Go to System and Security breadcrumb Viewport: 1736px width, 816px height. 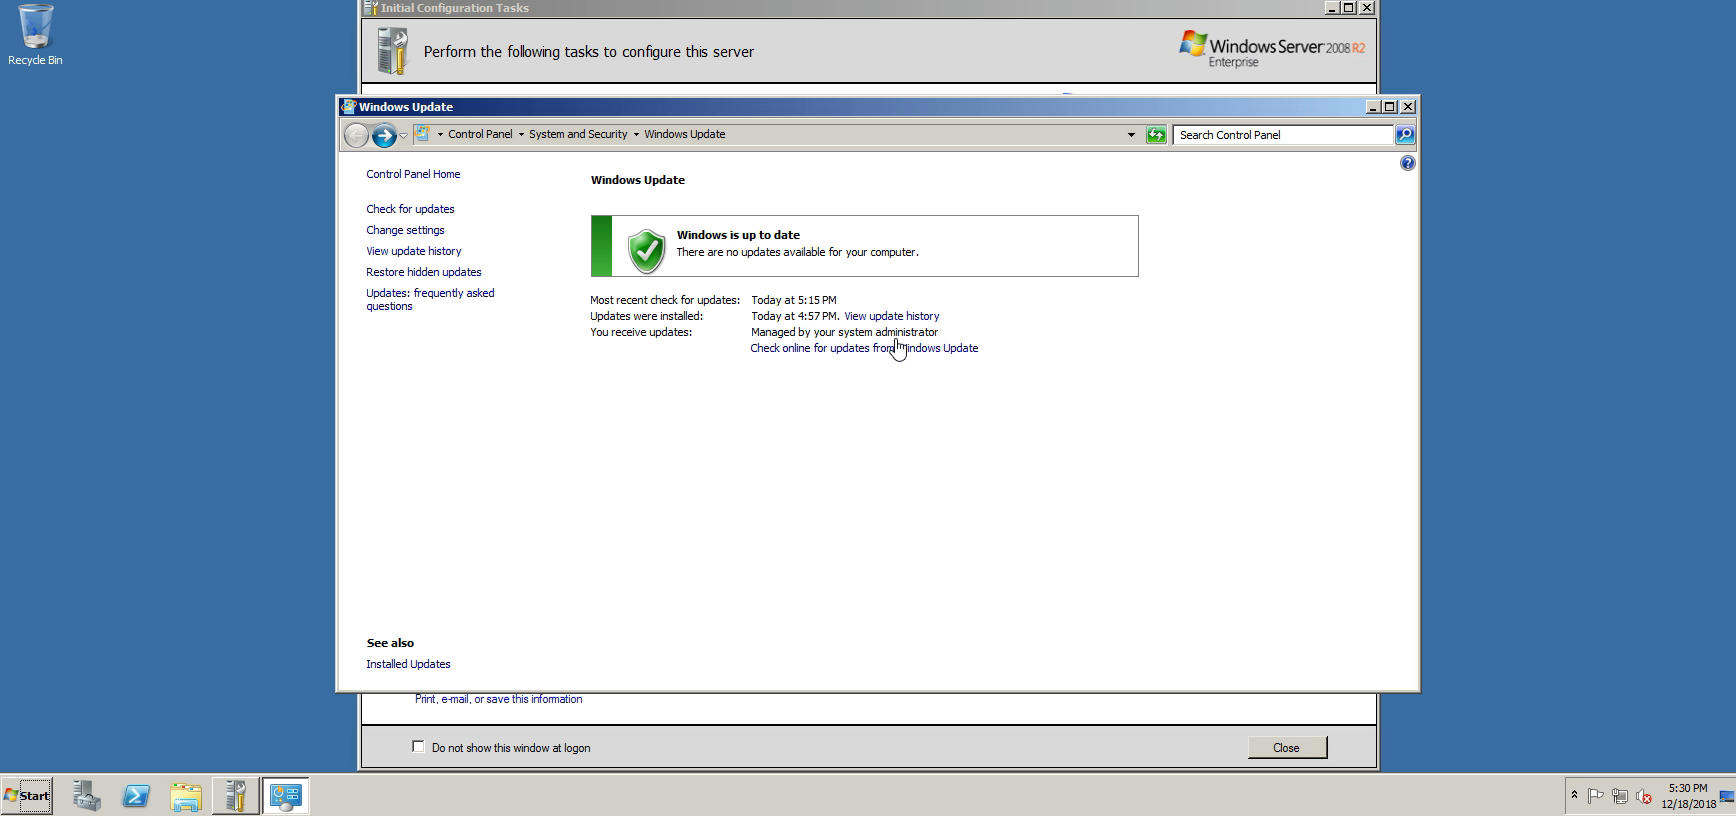pyautogui.click(x=578, y=134)
